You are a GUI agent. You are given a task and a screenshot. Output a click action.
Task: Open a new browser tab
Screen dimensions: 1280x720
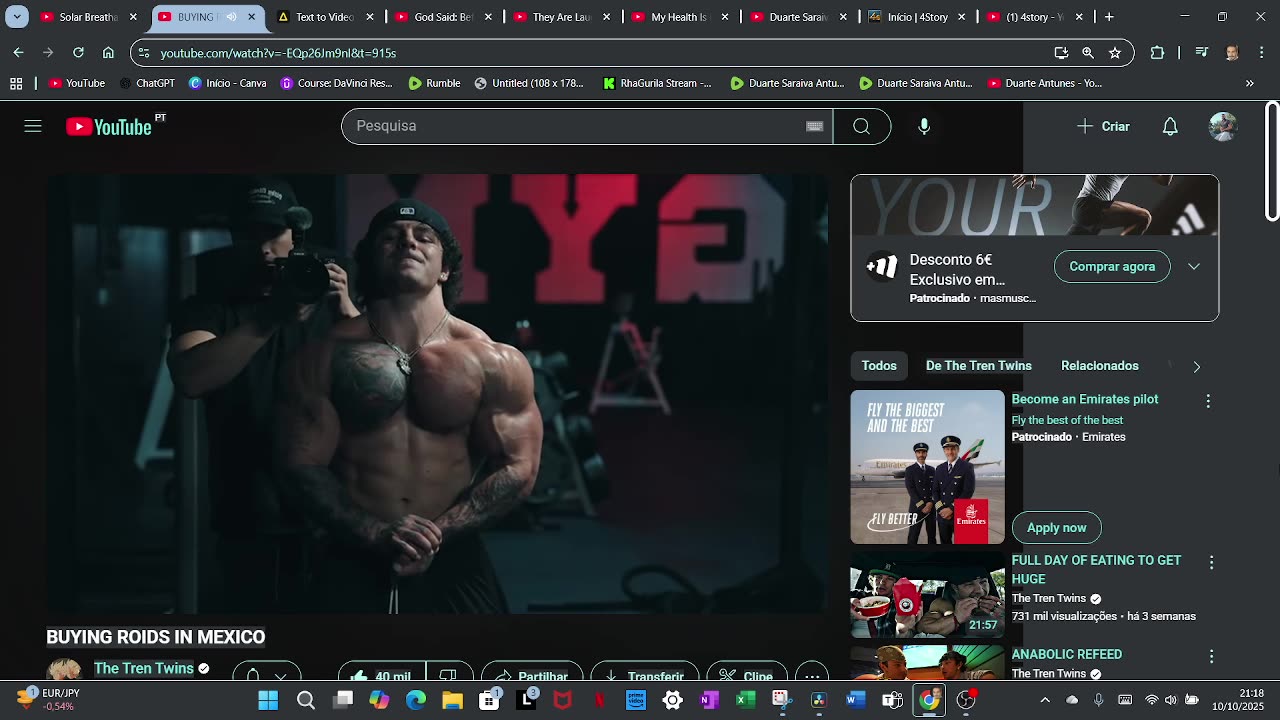coord(1109,17)
